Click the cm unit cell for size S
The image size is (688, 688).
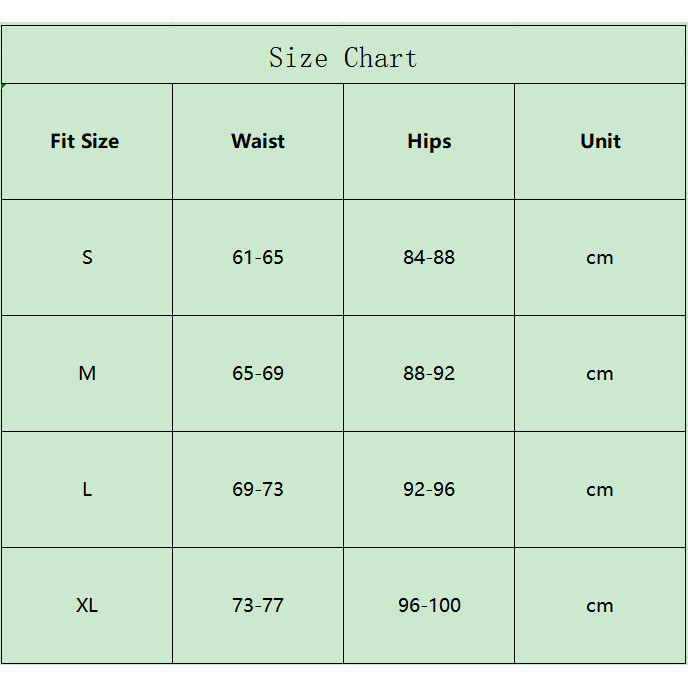tap(600, 257)
